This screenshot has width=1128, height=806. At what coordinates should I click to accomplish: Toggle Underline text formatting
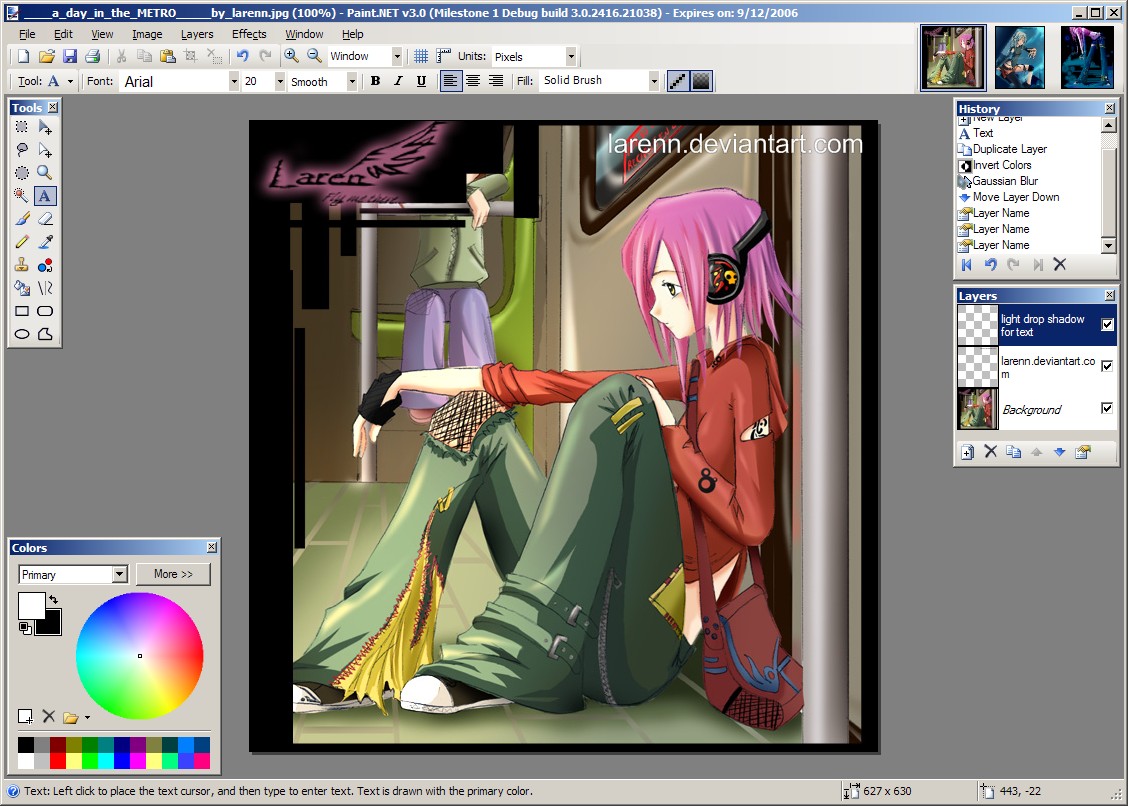(422, 81)
